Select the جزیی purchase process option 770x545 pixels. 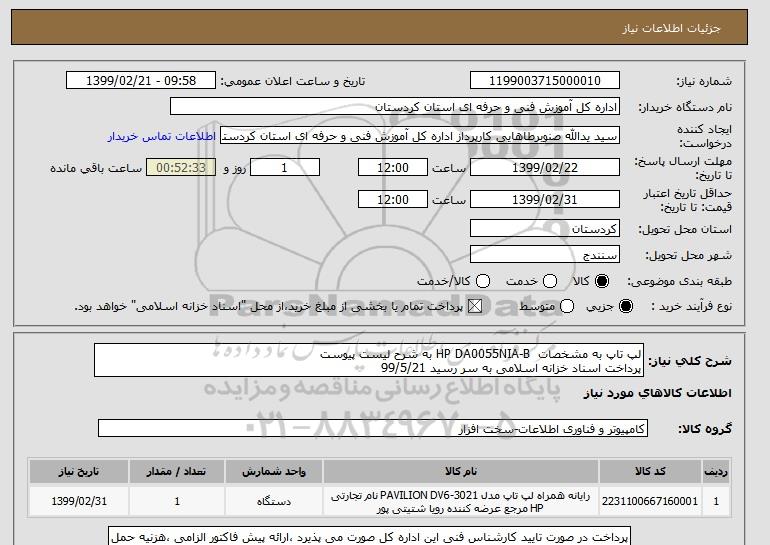pos(626,306)
